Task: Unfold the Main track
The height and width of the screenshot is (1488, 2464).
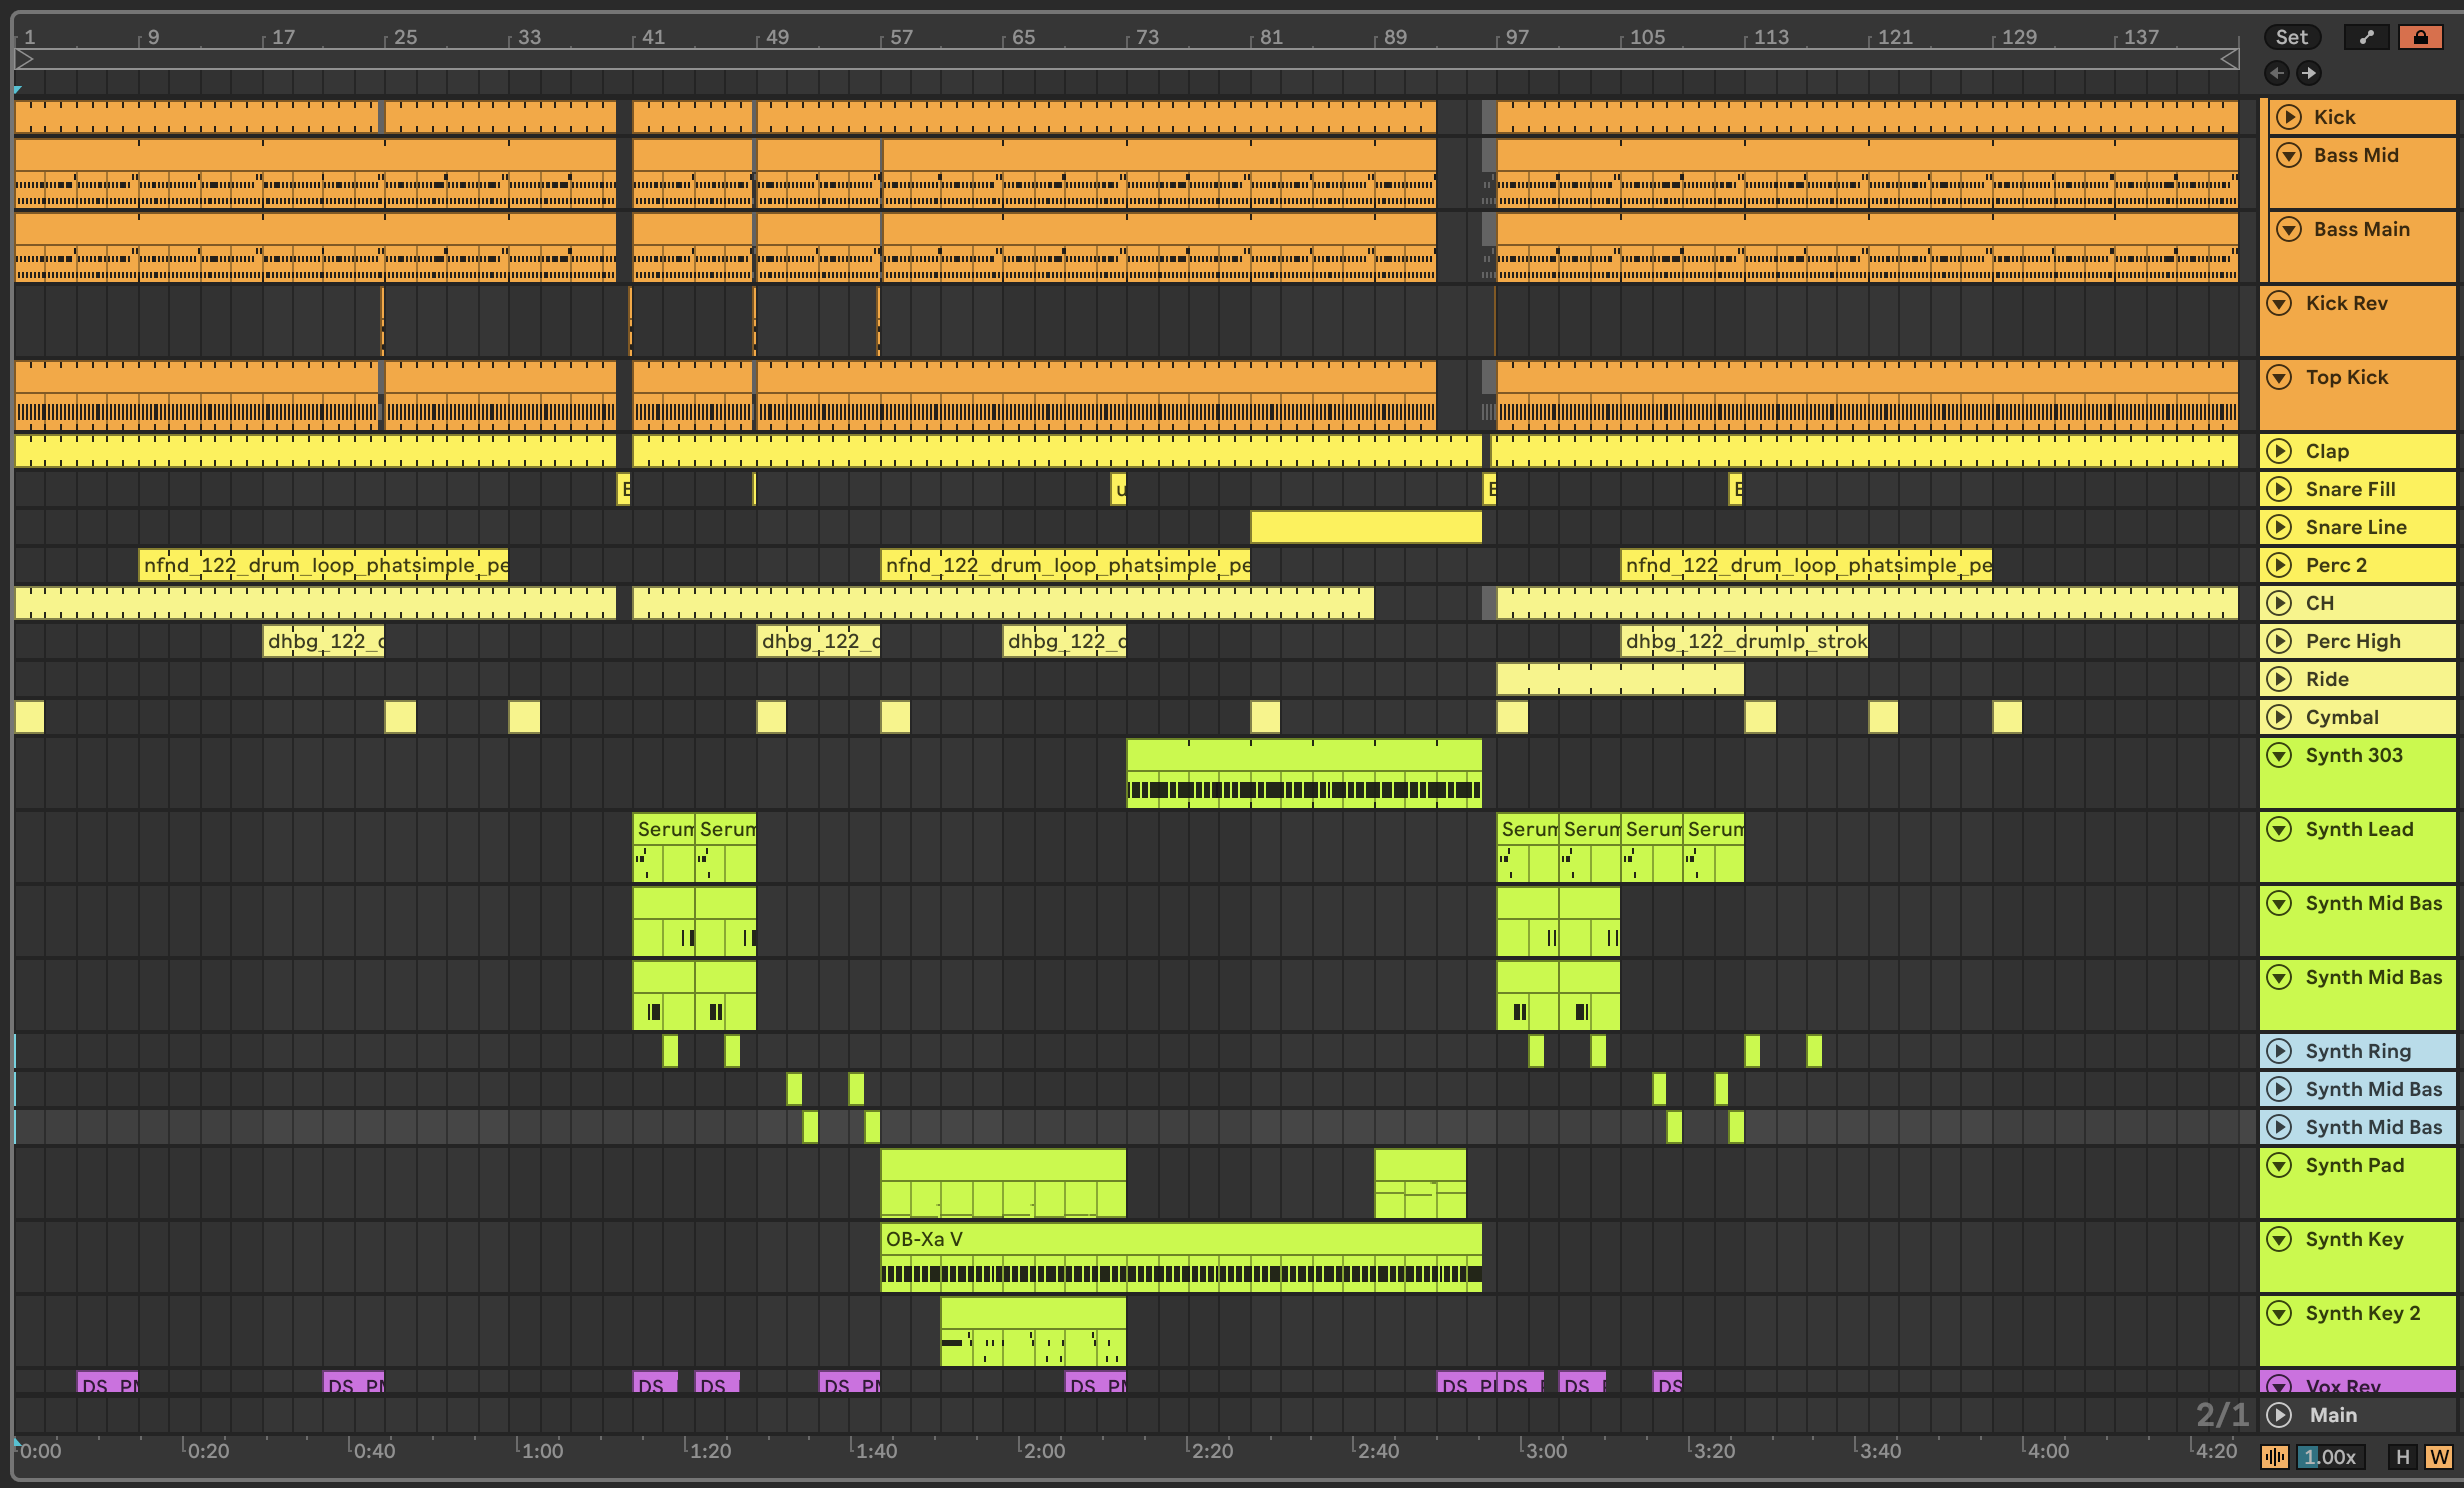Action: 2279,1415
